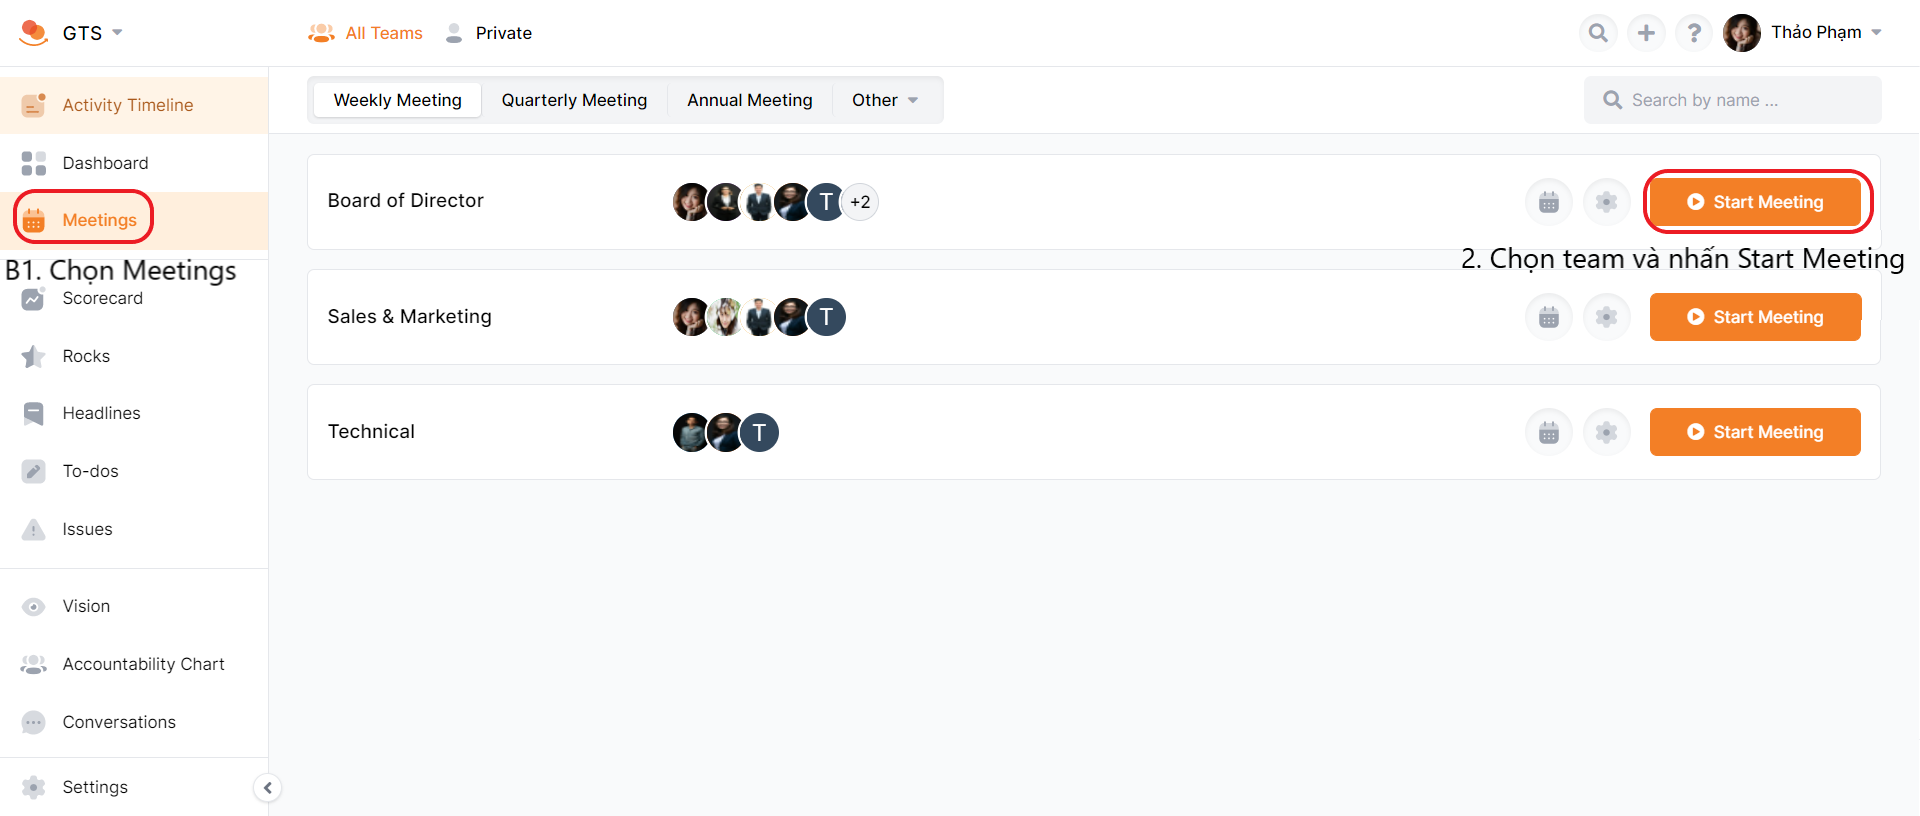Click the search magnifier icon in header
Viewport: 1920px width, 816px height.
(x=1598, y=33)
